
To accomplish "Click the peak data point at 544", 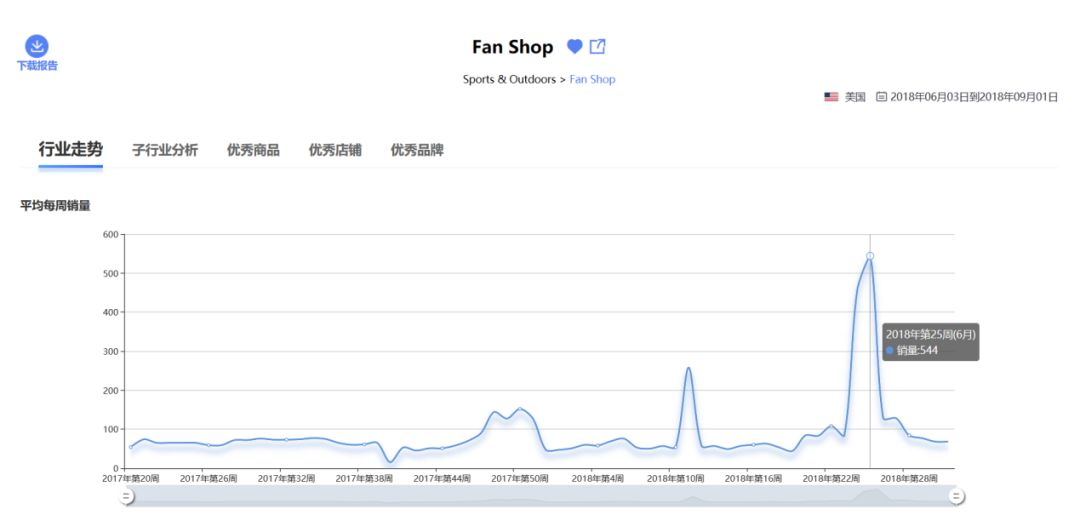I will click(870, 255).
